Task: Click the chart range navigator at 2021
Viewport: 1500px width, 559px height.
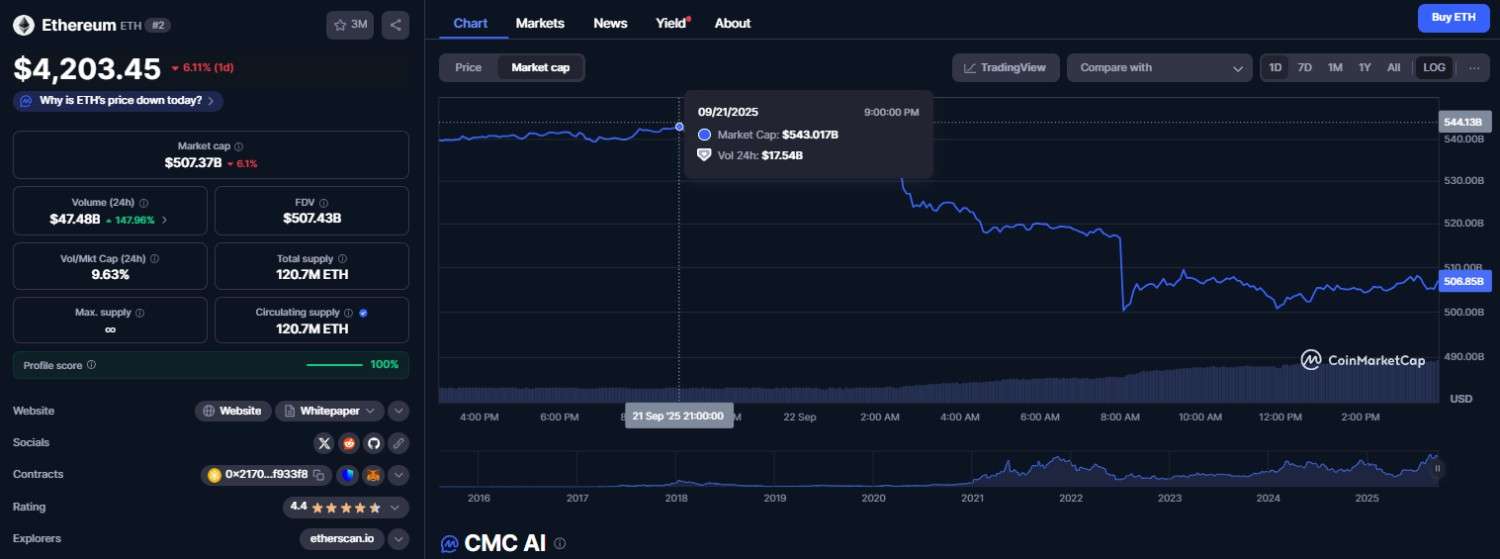Action: coord(971,472)
